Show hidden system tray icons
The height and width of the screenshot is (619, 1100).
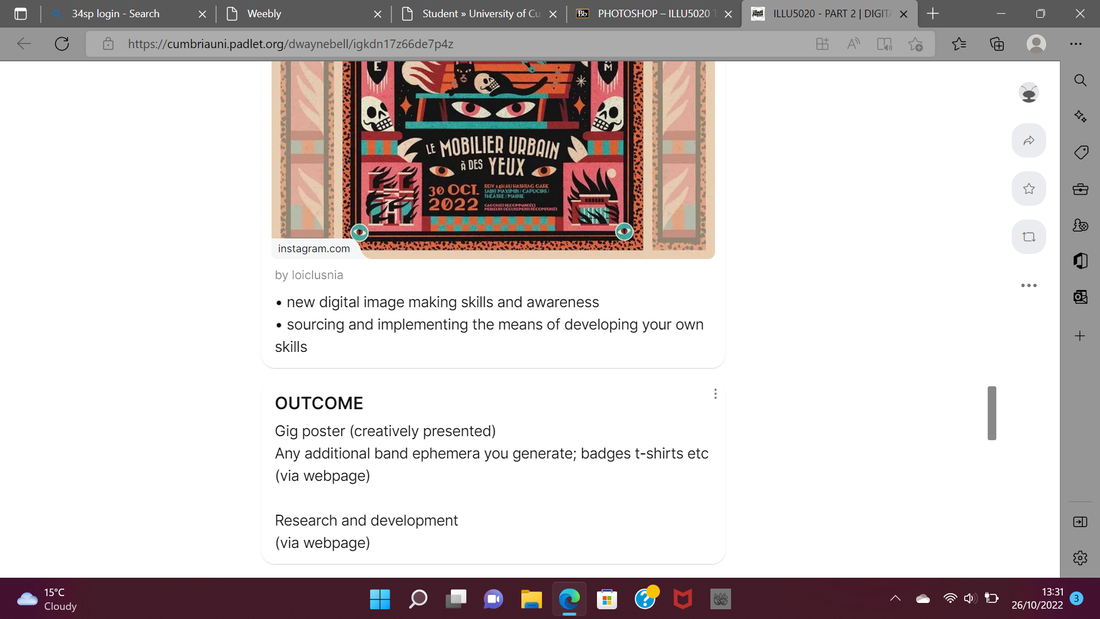click(895, 599)
